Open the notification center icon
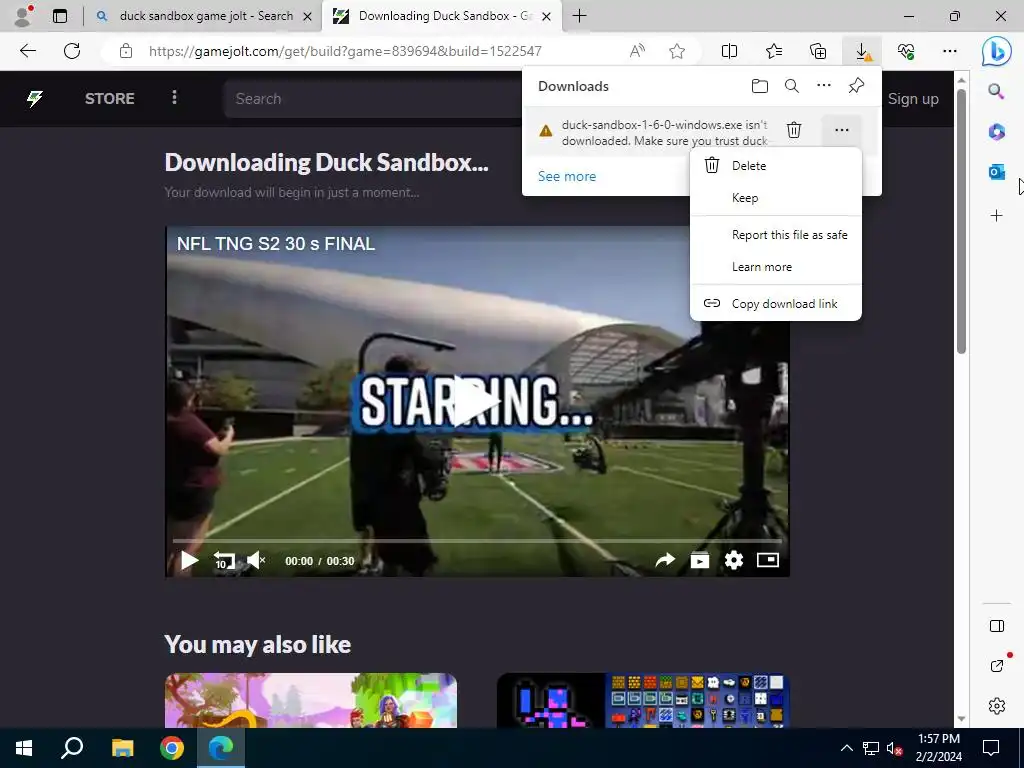Viewport: 1024px width, 768px height. (x=991, y=748)
